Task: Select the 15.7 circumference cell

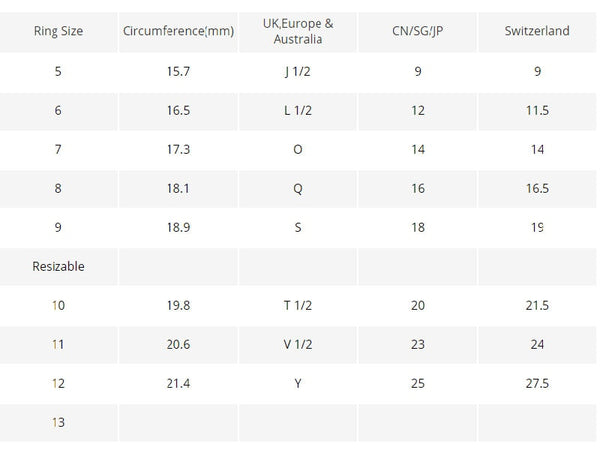Action: click(x=178, y=72)
